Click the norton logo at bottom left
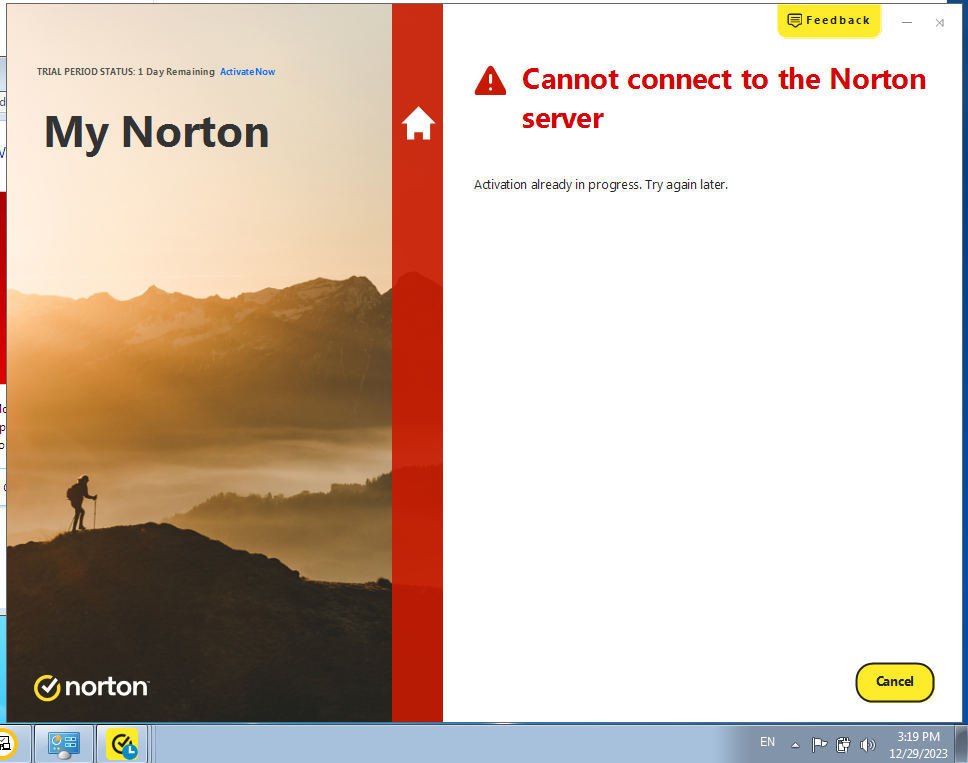 (91, 687)
